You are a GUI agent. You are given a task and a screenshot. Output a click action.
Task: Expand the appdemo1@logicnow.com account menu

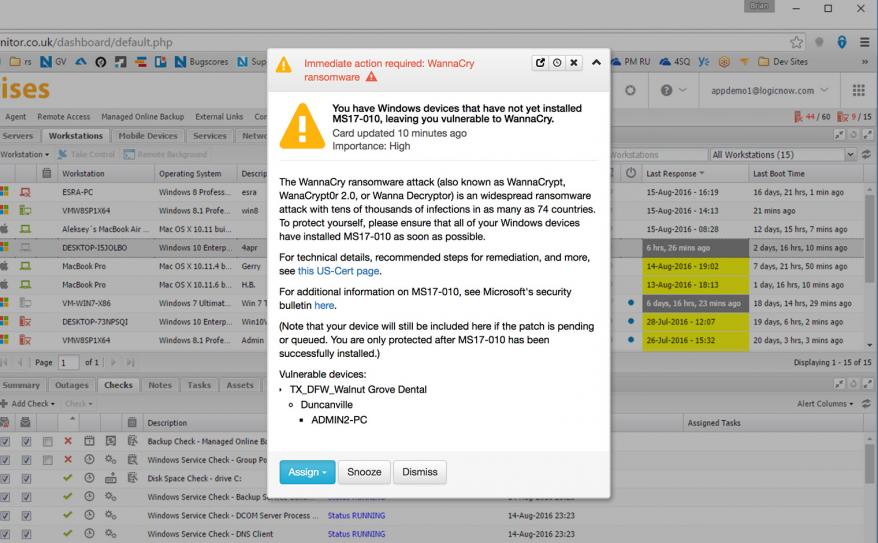[x=769, y=90]
